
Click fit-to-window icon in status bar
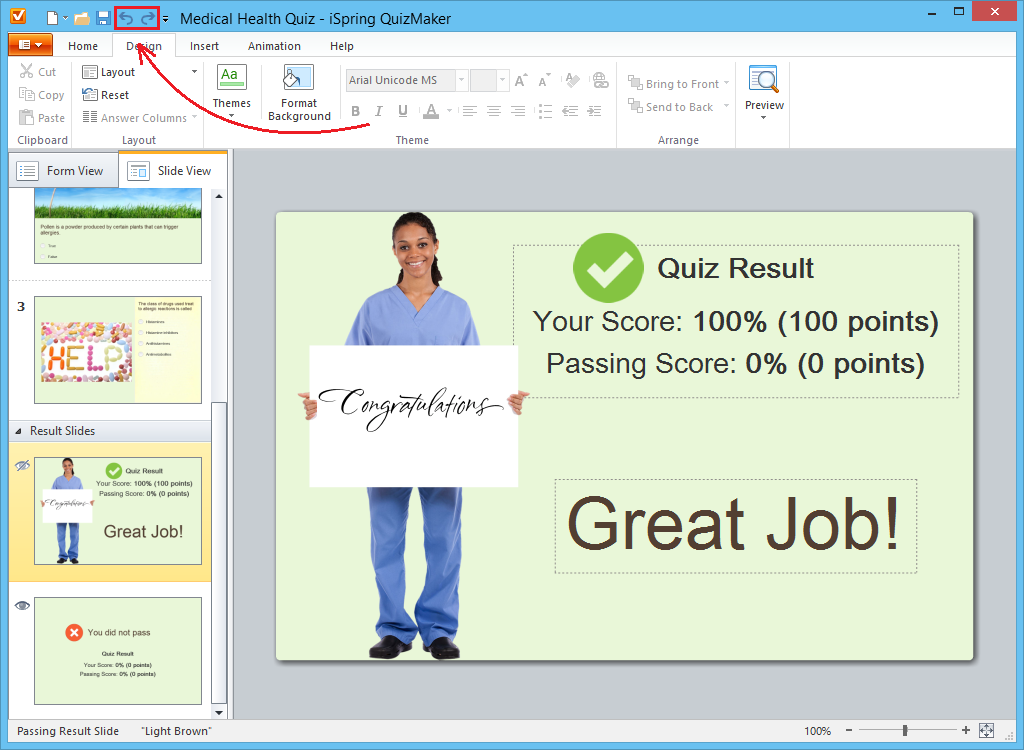click(986, 730)
